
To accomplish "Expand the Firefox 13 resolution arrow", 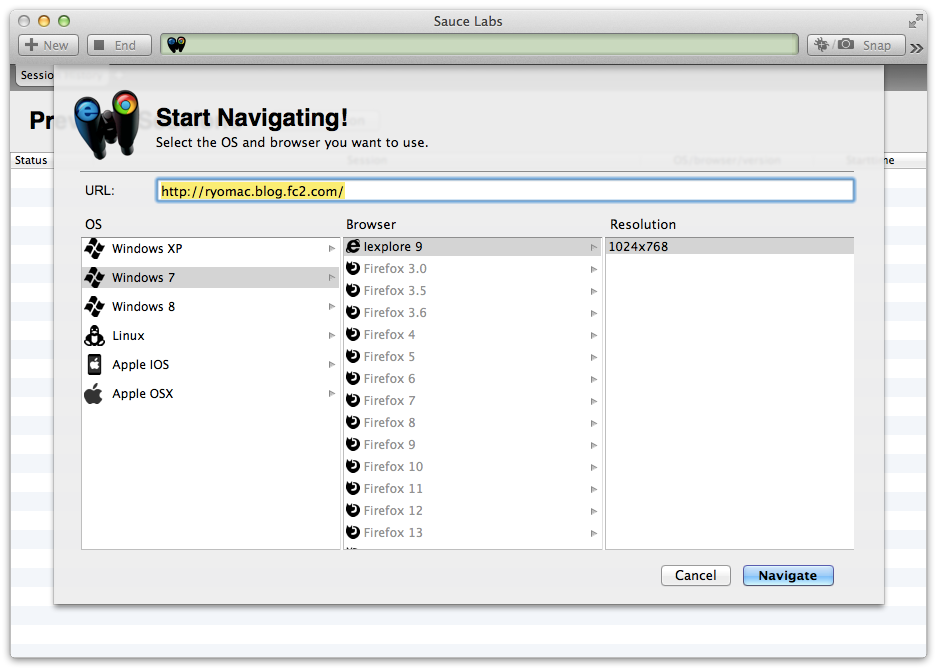I will 593,534.
